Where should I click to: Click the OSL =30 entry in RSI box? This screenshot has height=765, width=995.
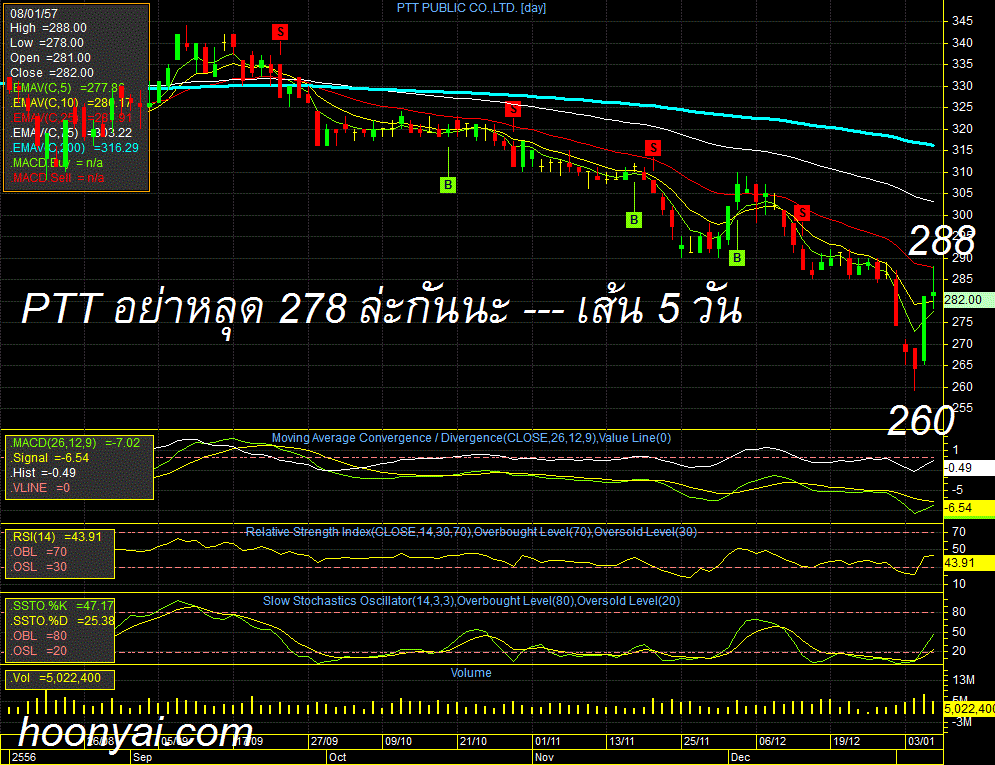pyautogui.click(x=39, y=567)
